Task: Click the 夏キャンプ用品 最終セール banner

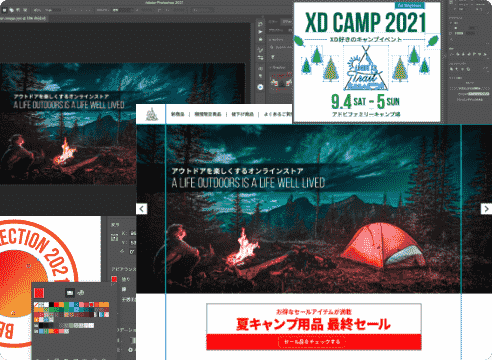Action: pos(313,324)
